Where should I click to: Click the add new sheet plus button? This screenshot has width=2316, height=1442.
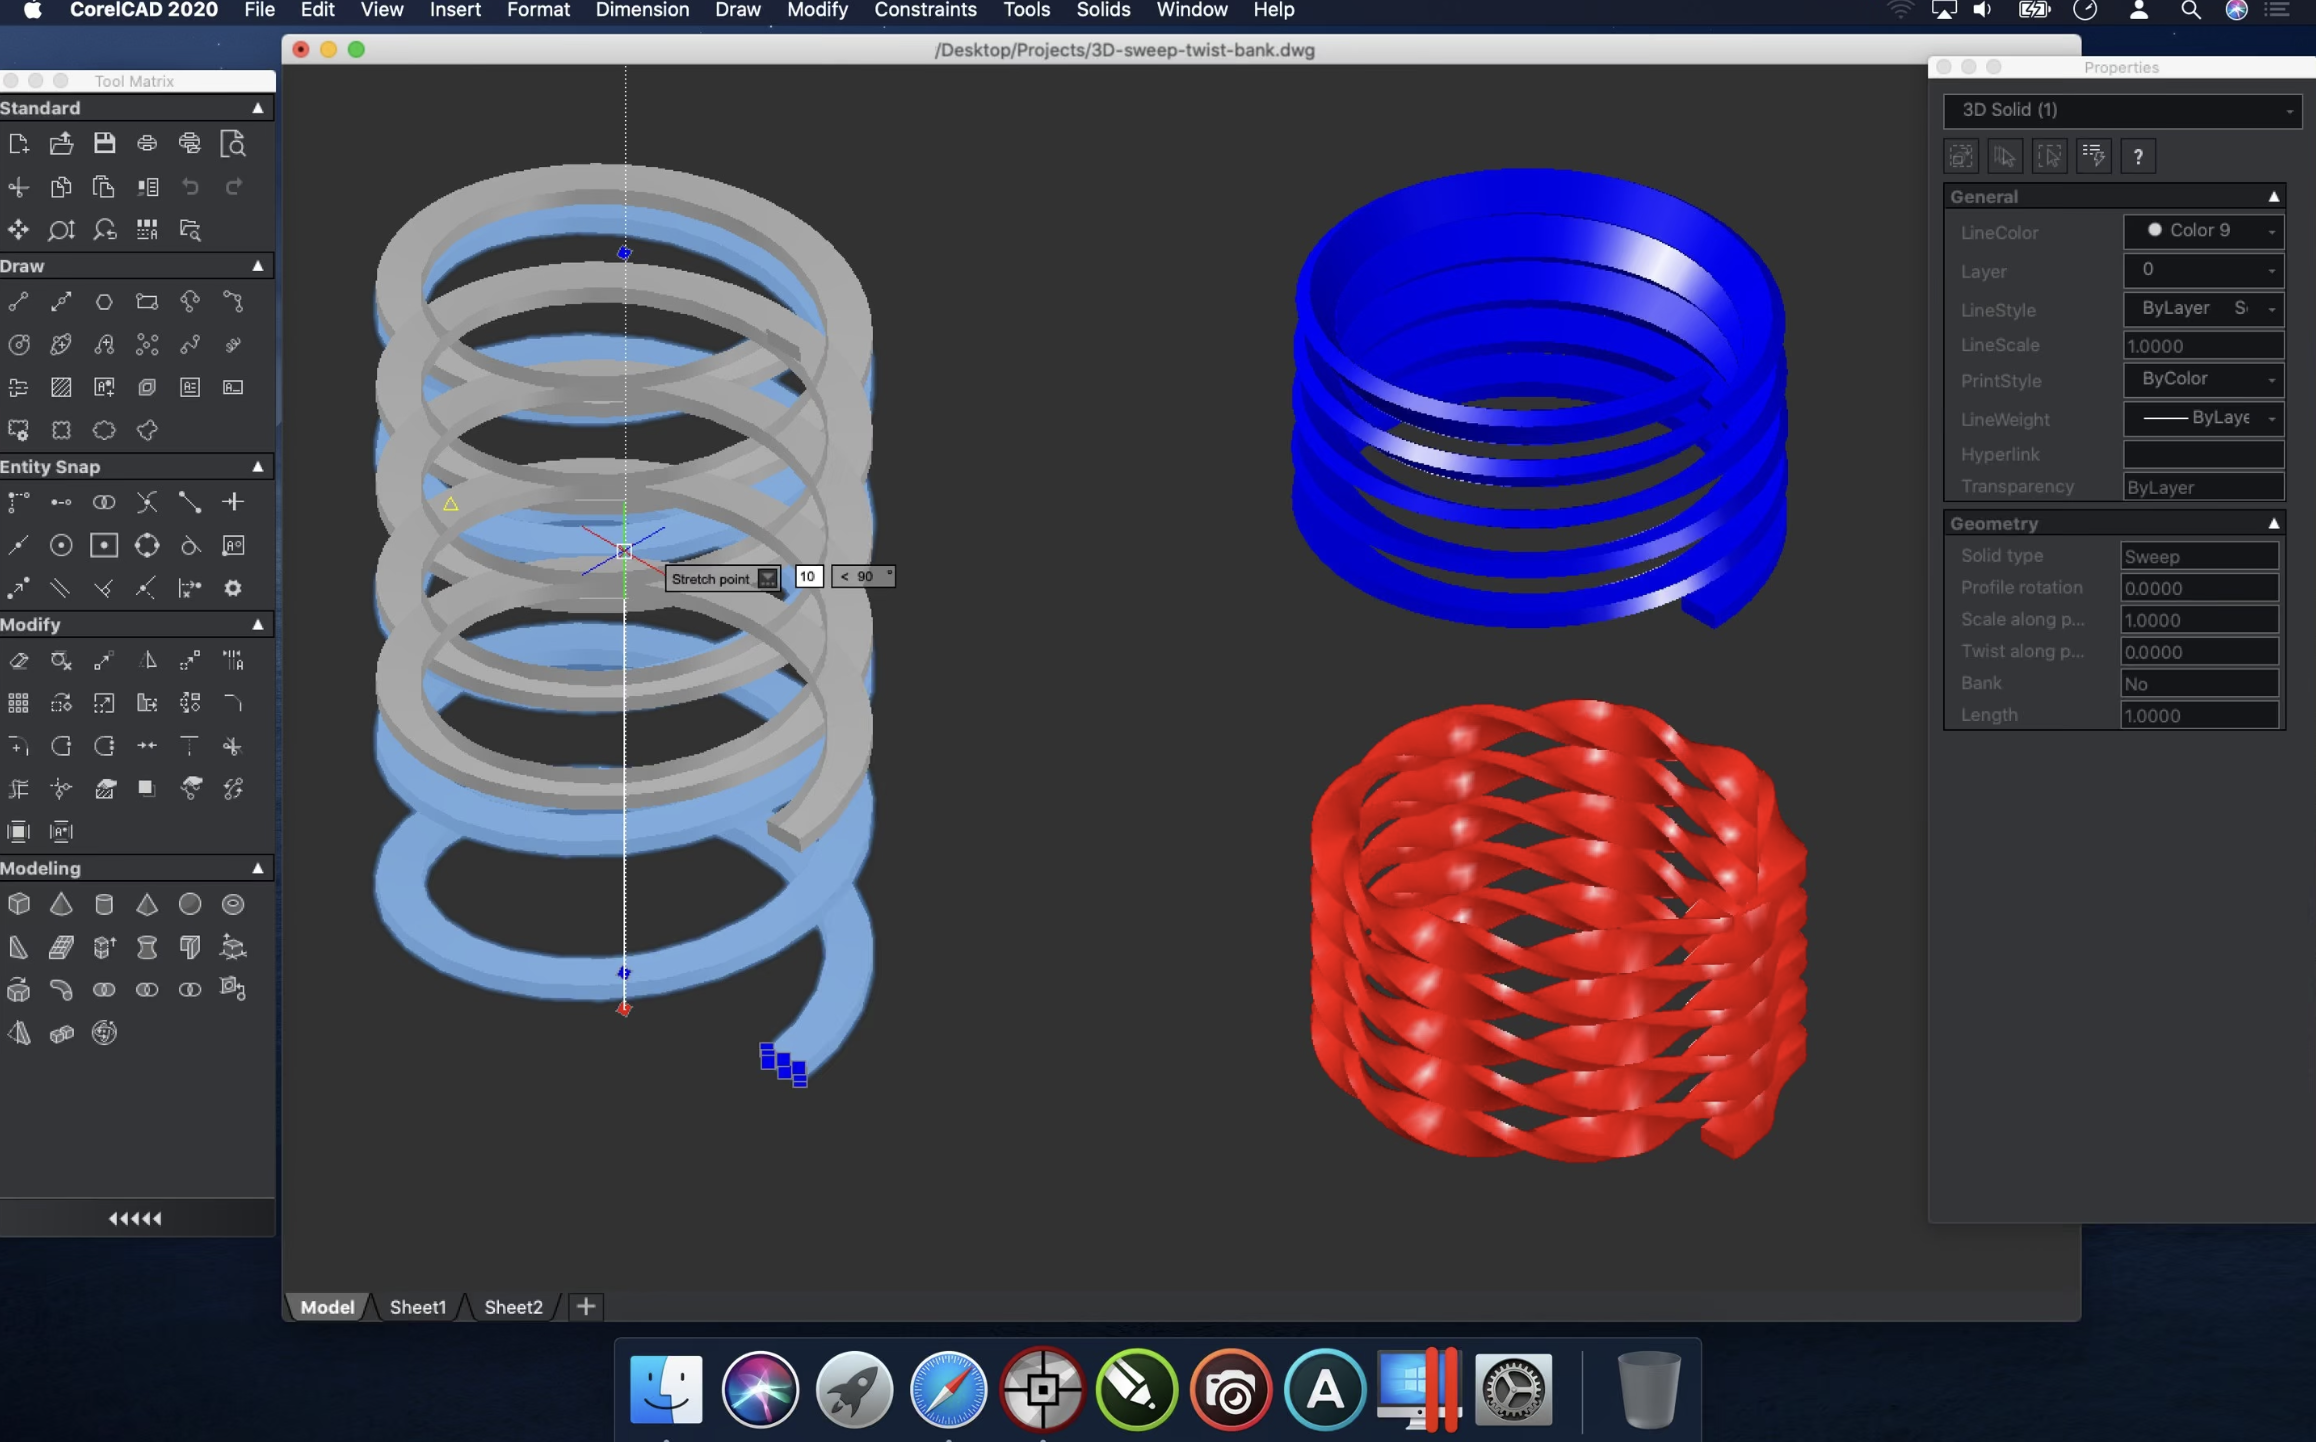pyautogui.click(x=586, y=1307)
